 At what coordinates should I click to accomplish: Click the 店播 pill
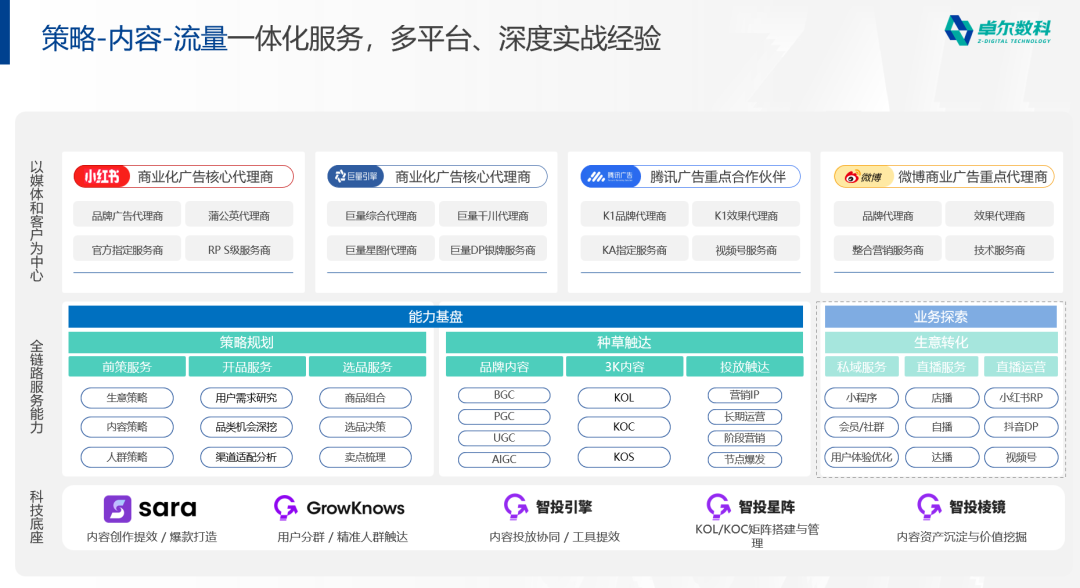[942, 398]
